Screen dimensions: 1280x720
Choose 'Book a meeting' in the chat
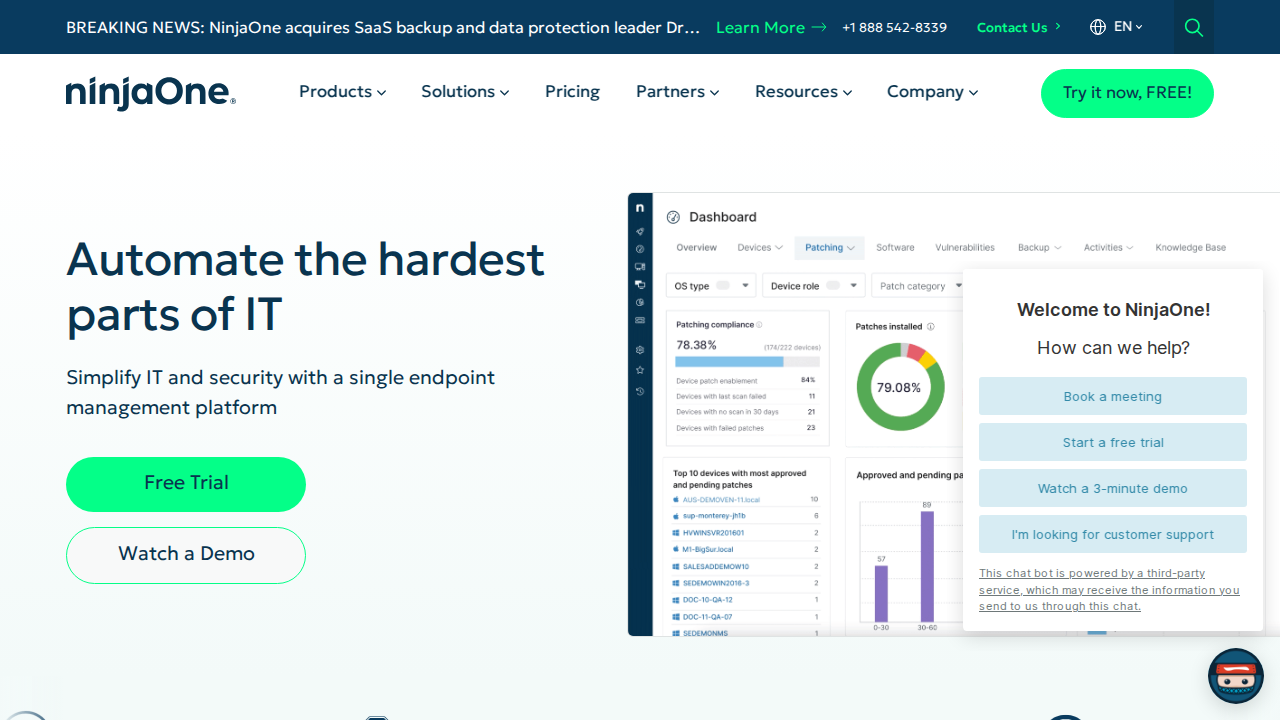point(1113,396)
